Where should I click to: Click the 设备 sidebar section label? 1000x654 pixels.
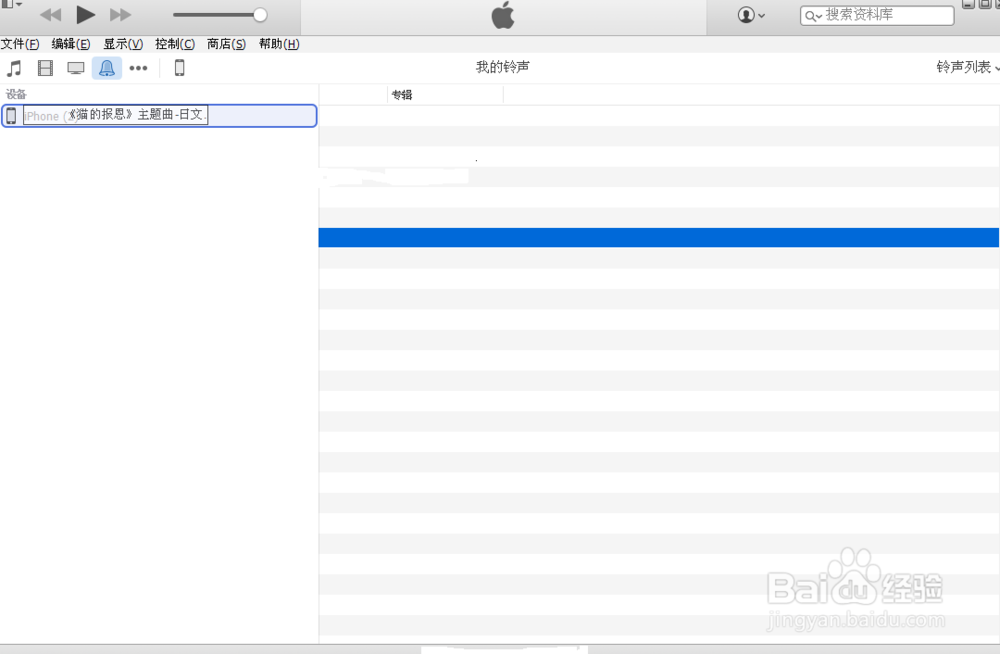pos(16,94)
